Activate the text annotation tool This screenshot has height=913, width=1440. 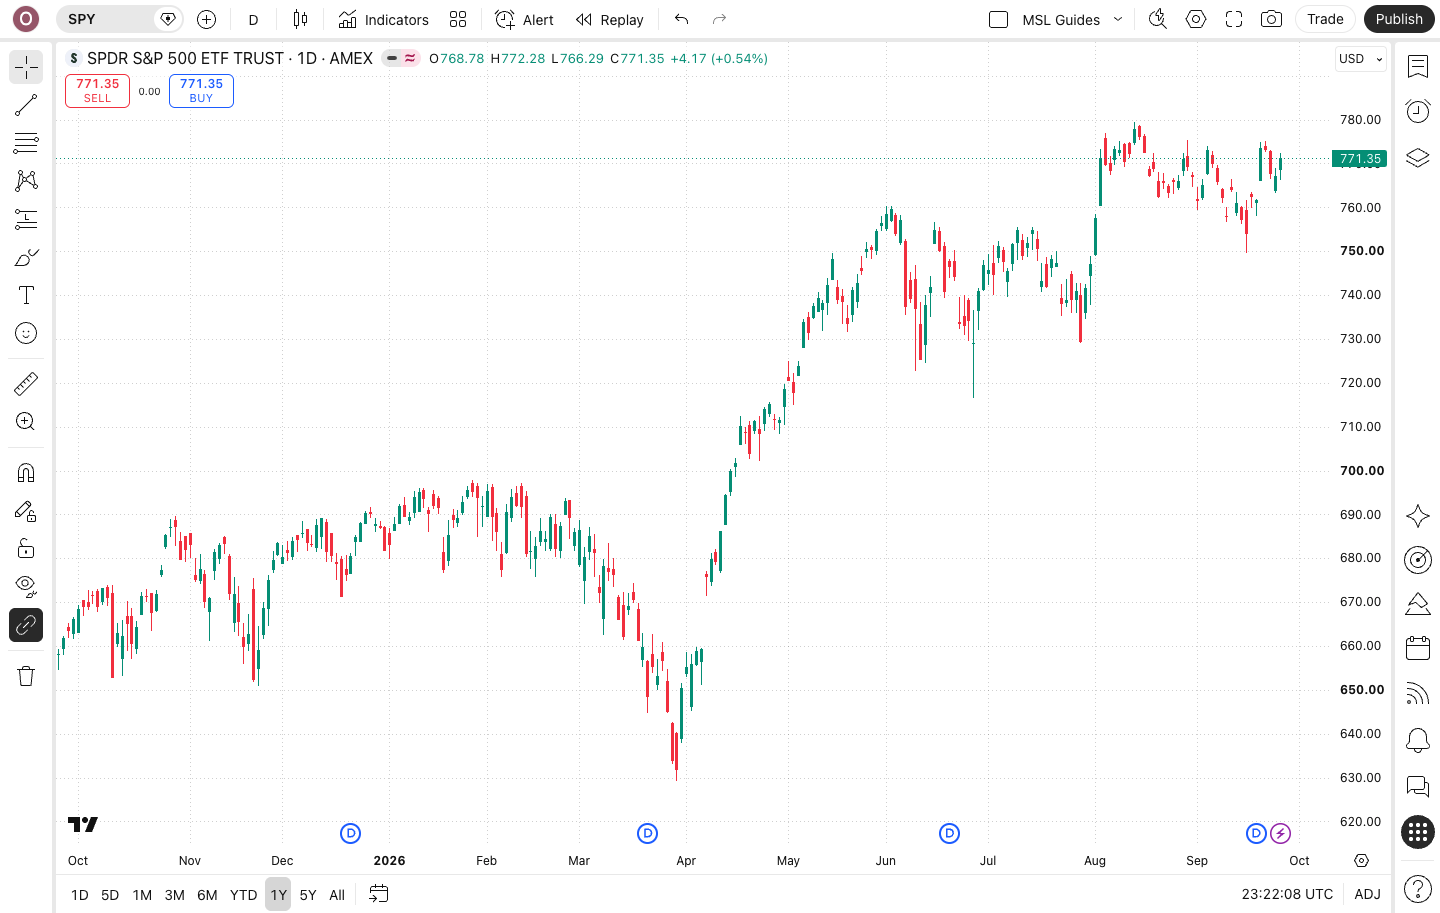pos(26,295)
